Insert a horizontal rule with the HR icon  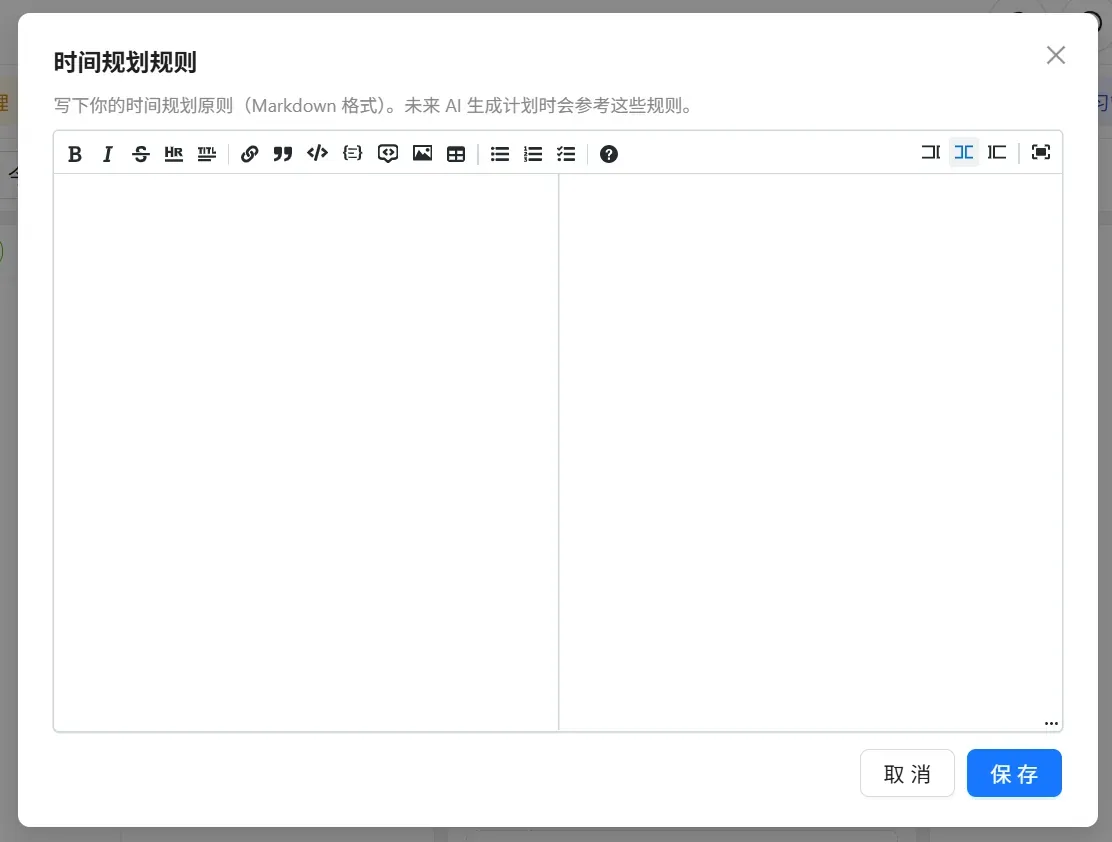click(x=174, y=154)
